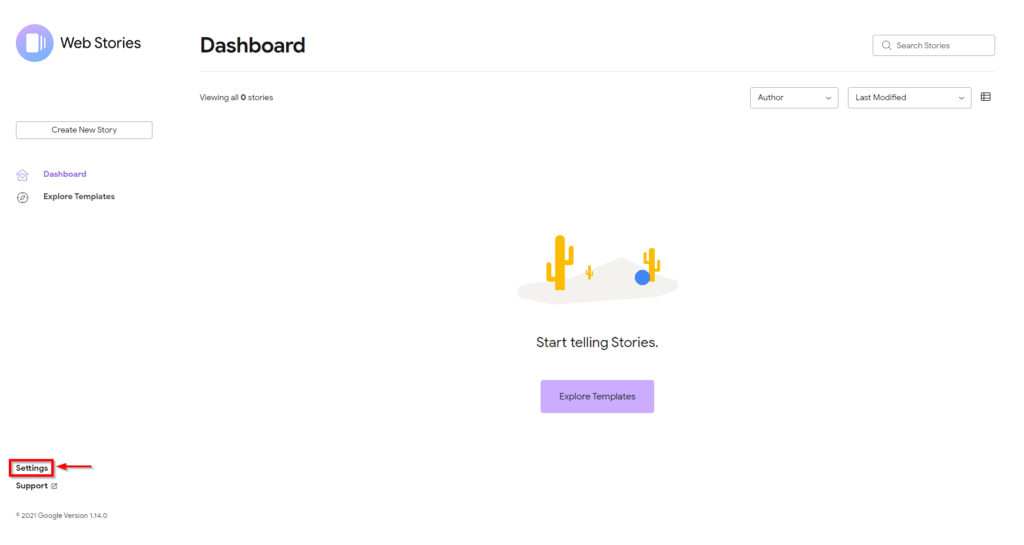
Task: Open the Settings link
Action: pyautogui.click(x=31, y=468)
